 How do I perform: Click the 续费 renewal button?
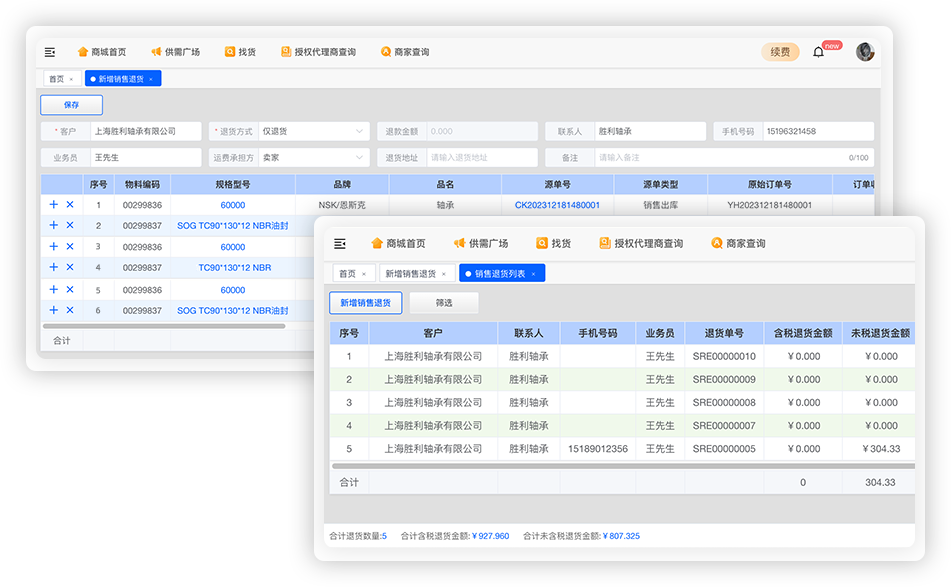point(781,52)
